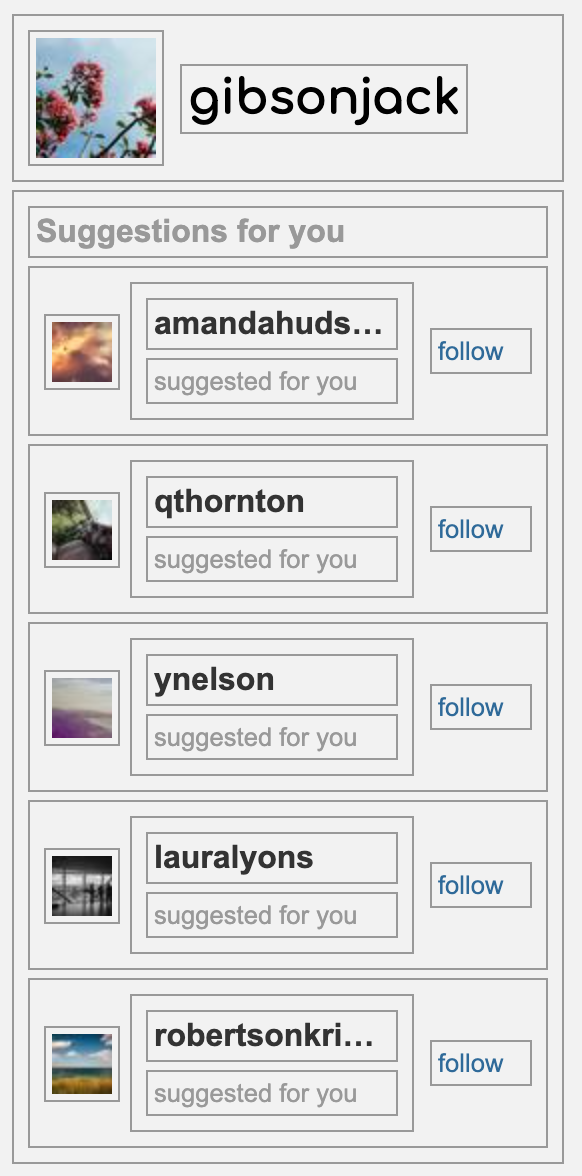Screen dimensions: 582x1176
Task: Open gibsonjack's flower profile picture
Action: pos(96,98)
